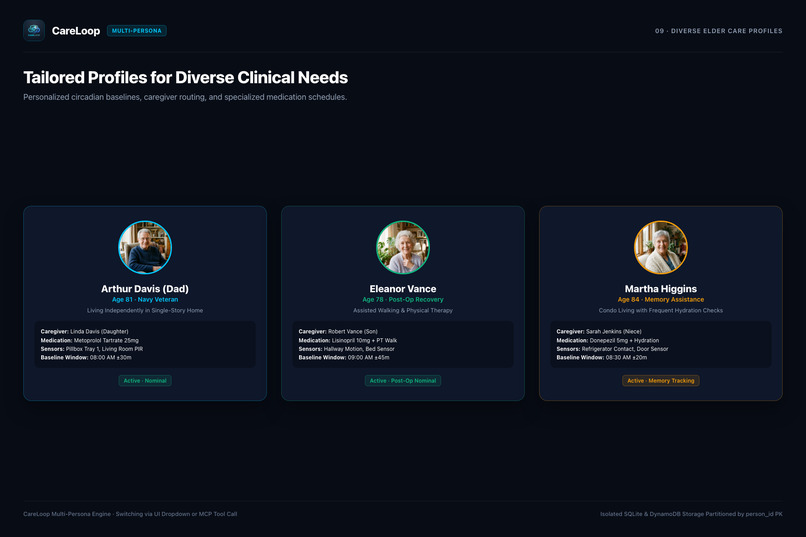The width and height of the screenshot is (806, 537).
Task: Click 'Living Independently in Single-Story Home' text
Action: 145,310
